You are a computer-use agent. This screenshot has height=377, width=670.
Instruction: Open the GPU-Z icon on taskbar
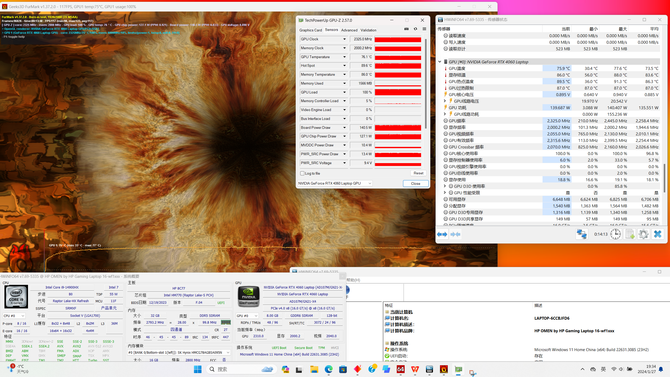click(458, 369)
